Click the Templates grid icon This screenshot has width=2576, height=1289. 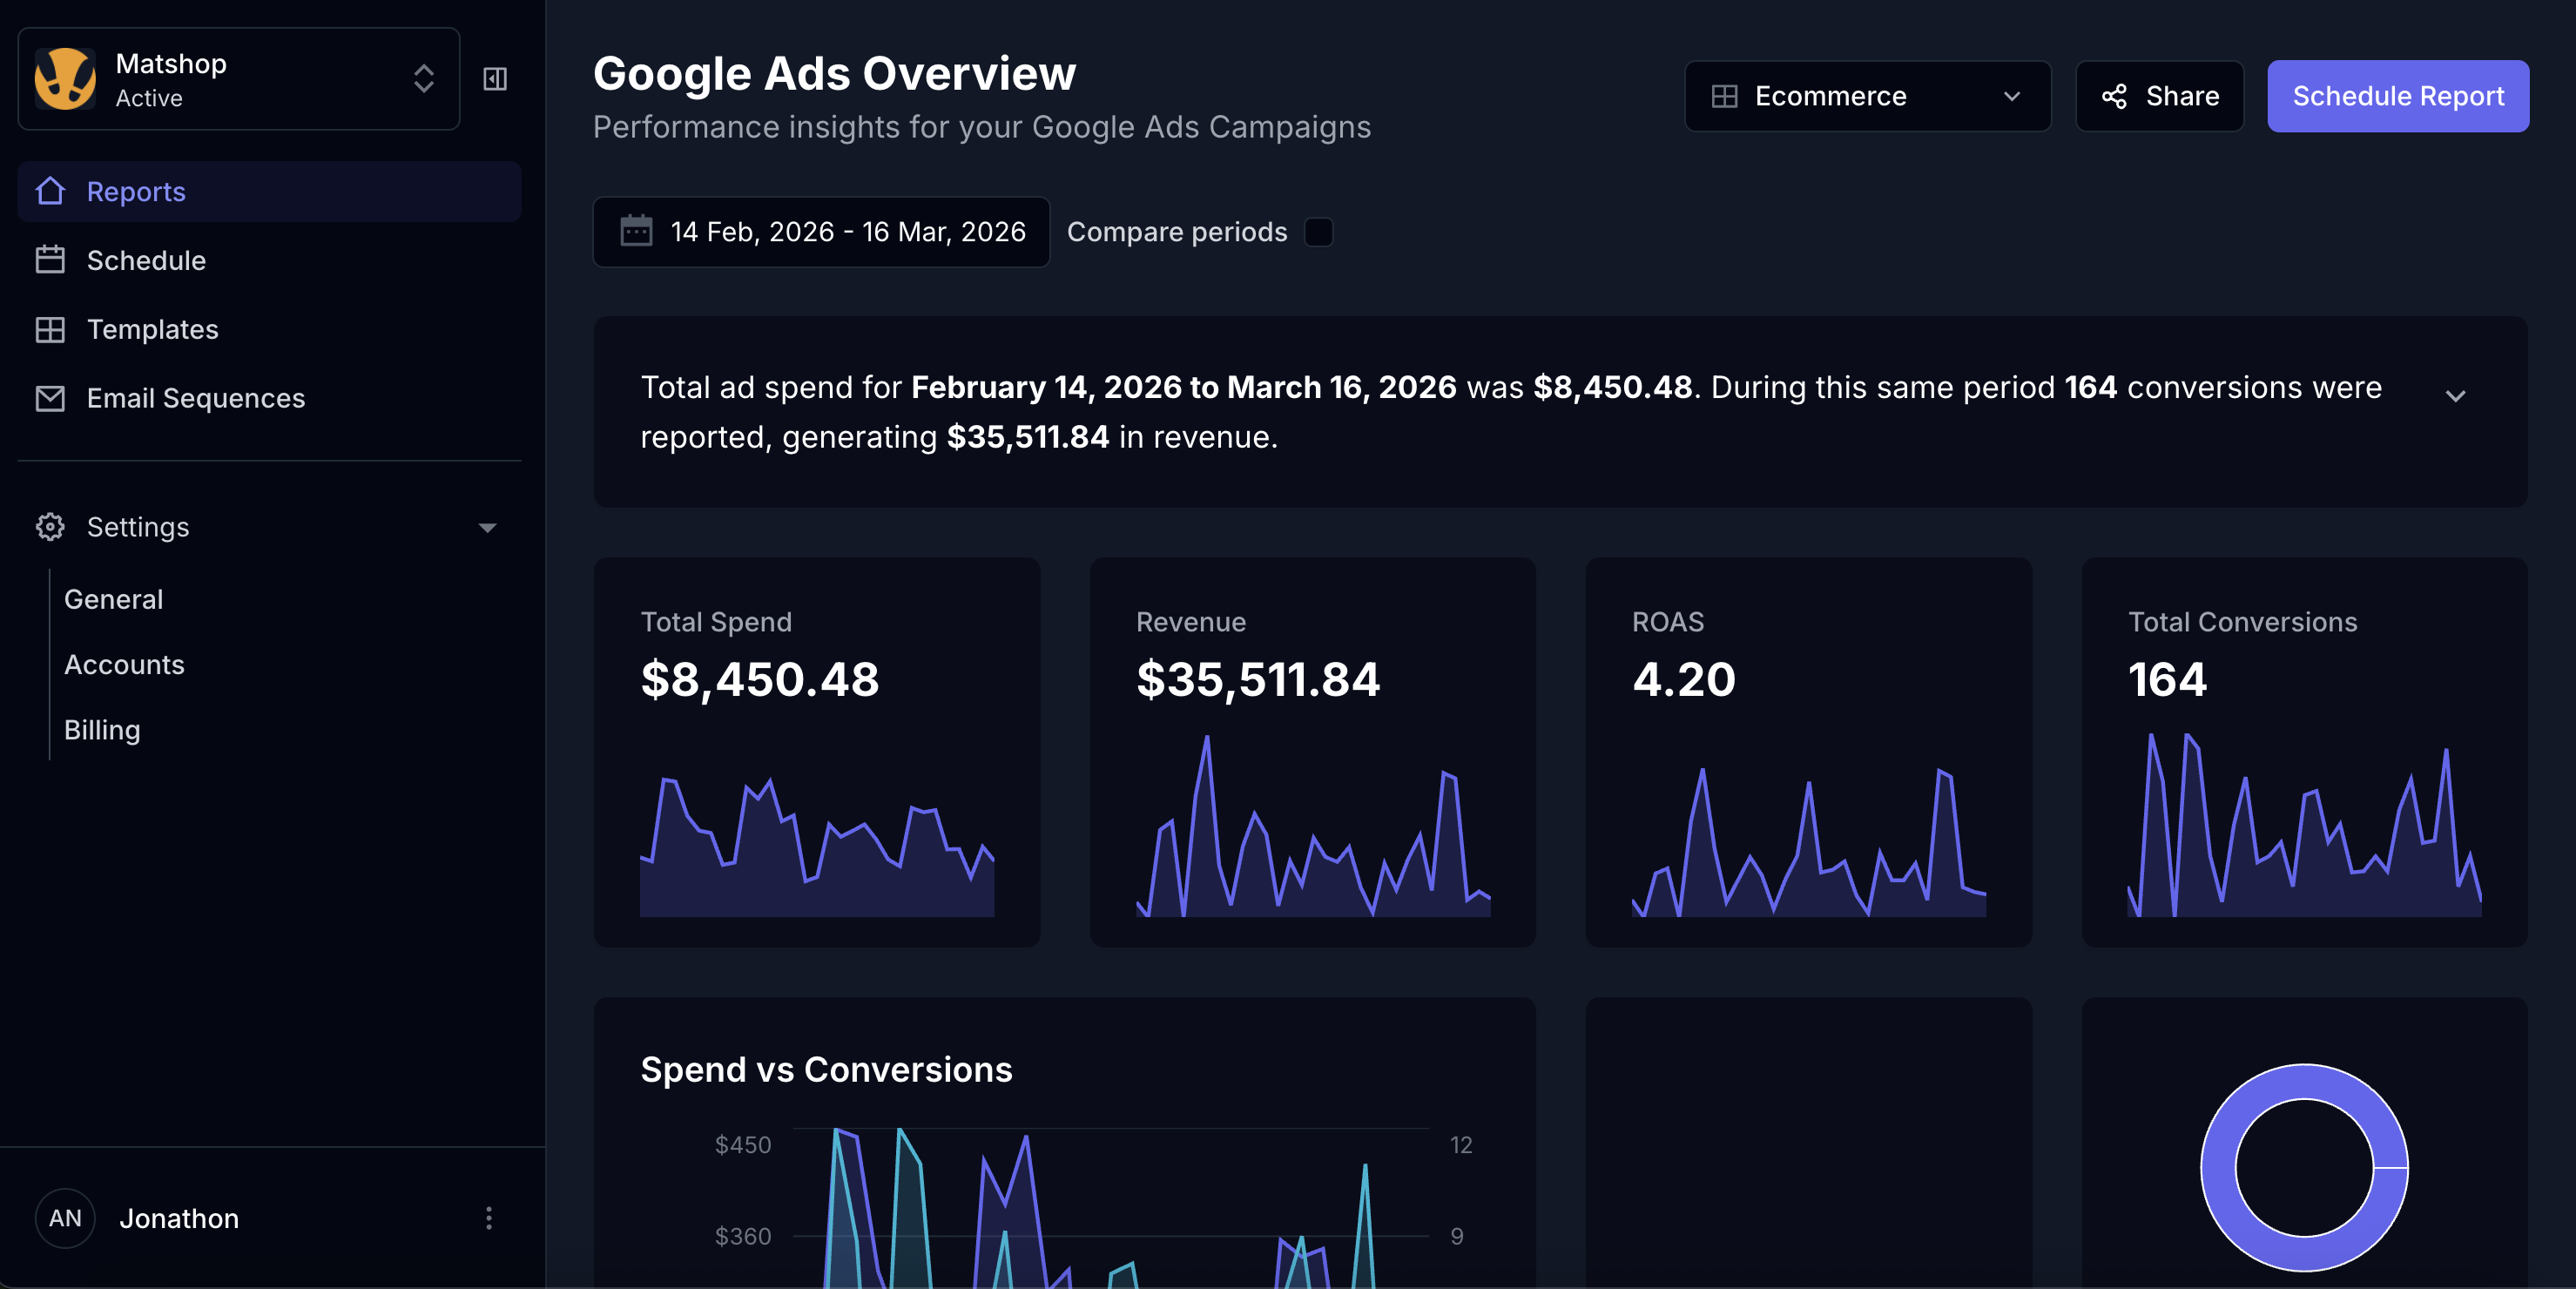coord(50,329)
